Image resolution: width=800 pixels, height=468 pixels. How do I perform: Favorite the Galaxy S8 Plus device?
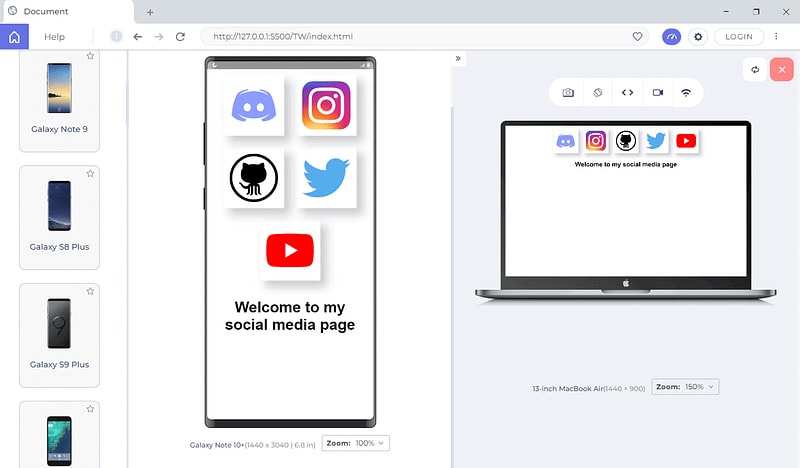(90, 174)
